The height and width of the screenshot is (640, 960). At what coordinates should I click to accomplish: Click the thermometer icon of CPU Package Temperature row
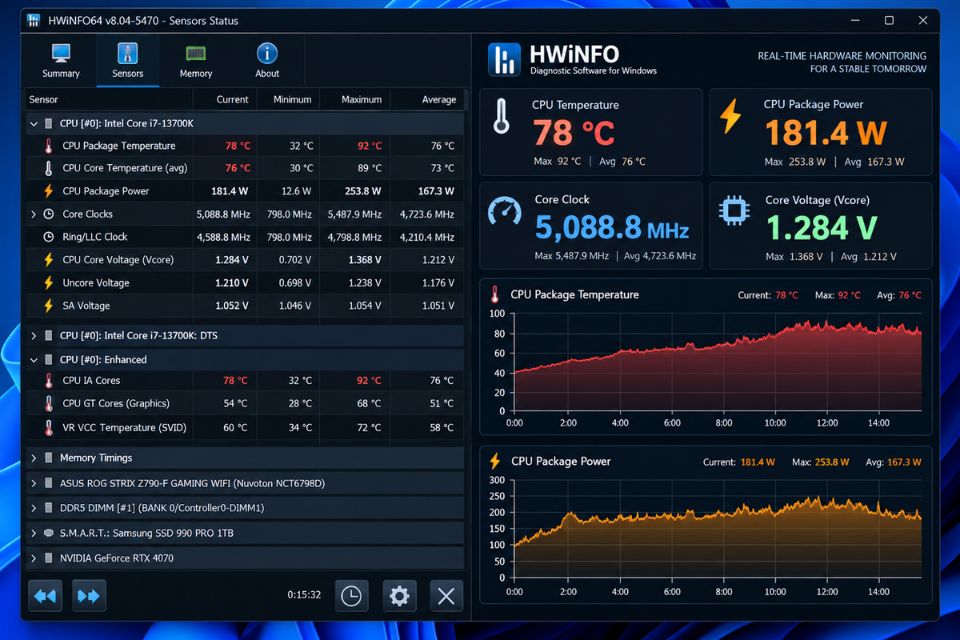click(x=48, y=146)
